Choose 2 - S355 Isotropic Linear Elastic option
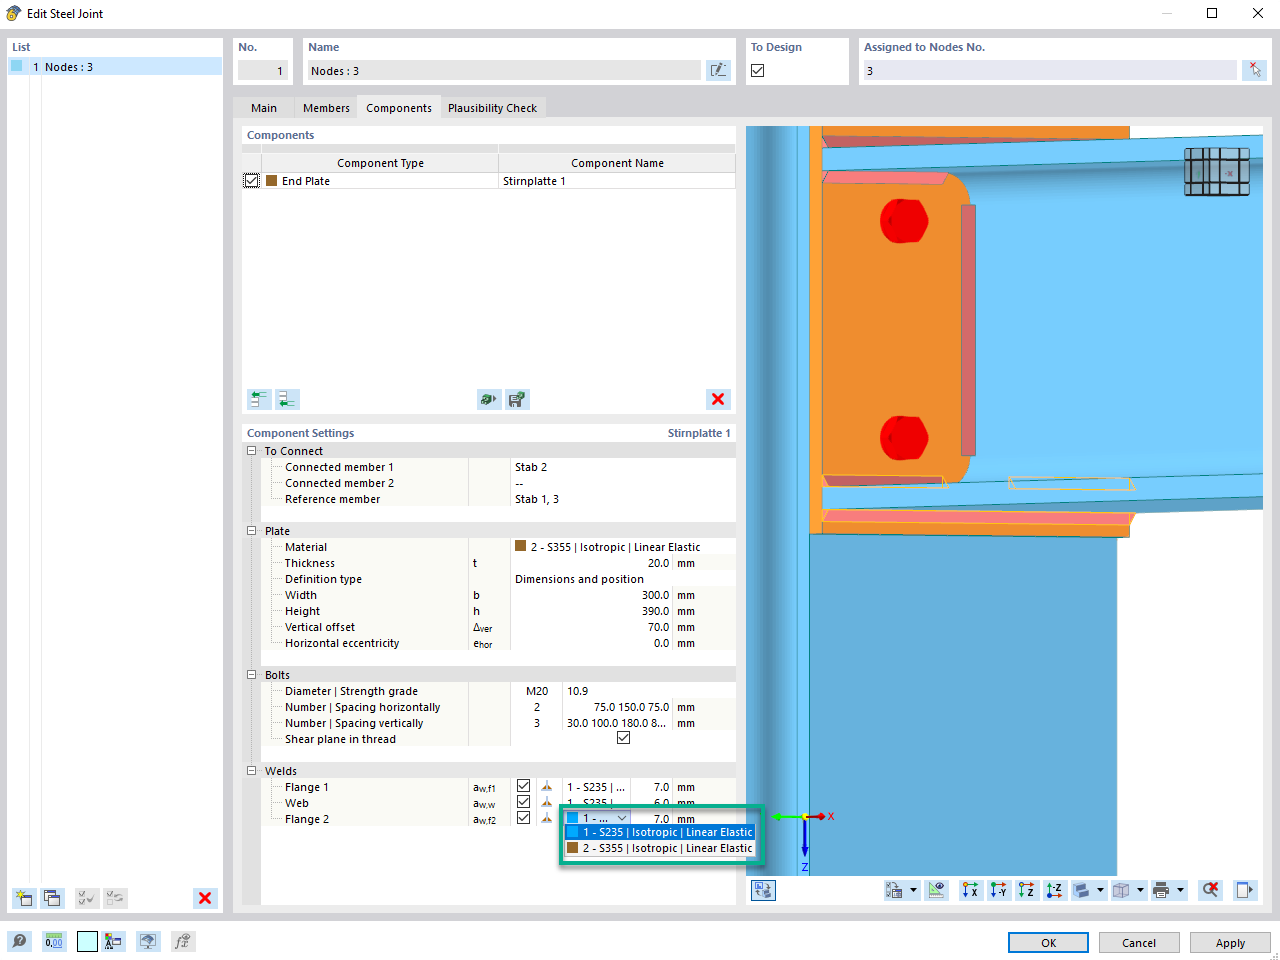The image size is (1280, 960). (x=660, y=848)
